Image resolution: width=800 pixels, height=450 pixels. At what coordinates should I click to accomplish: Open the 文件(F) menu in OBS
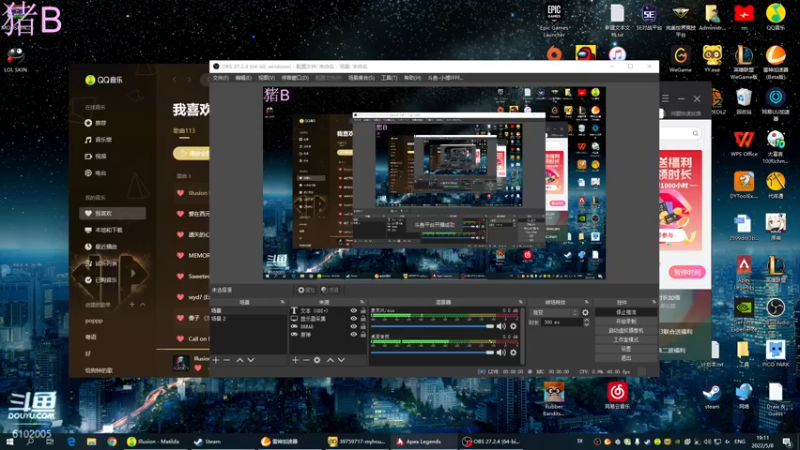[x=220, y=78]
